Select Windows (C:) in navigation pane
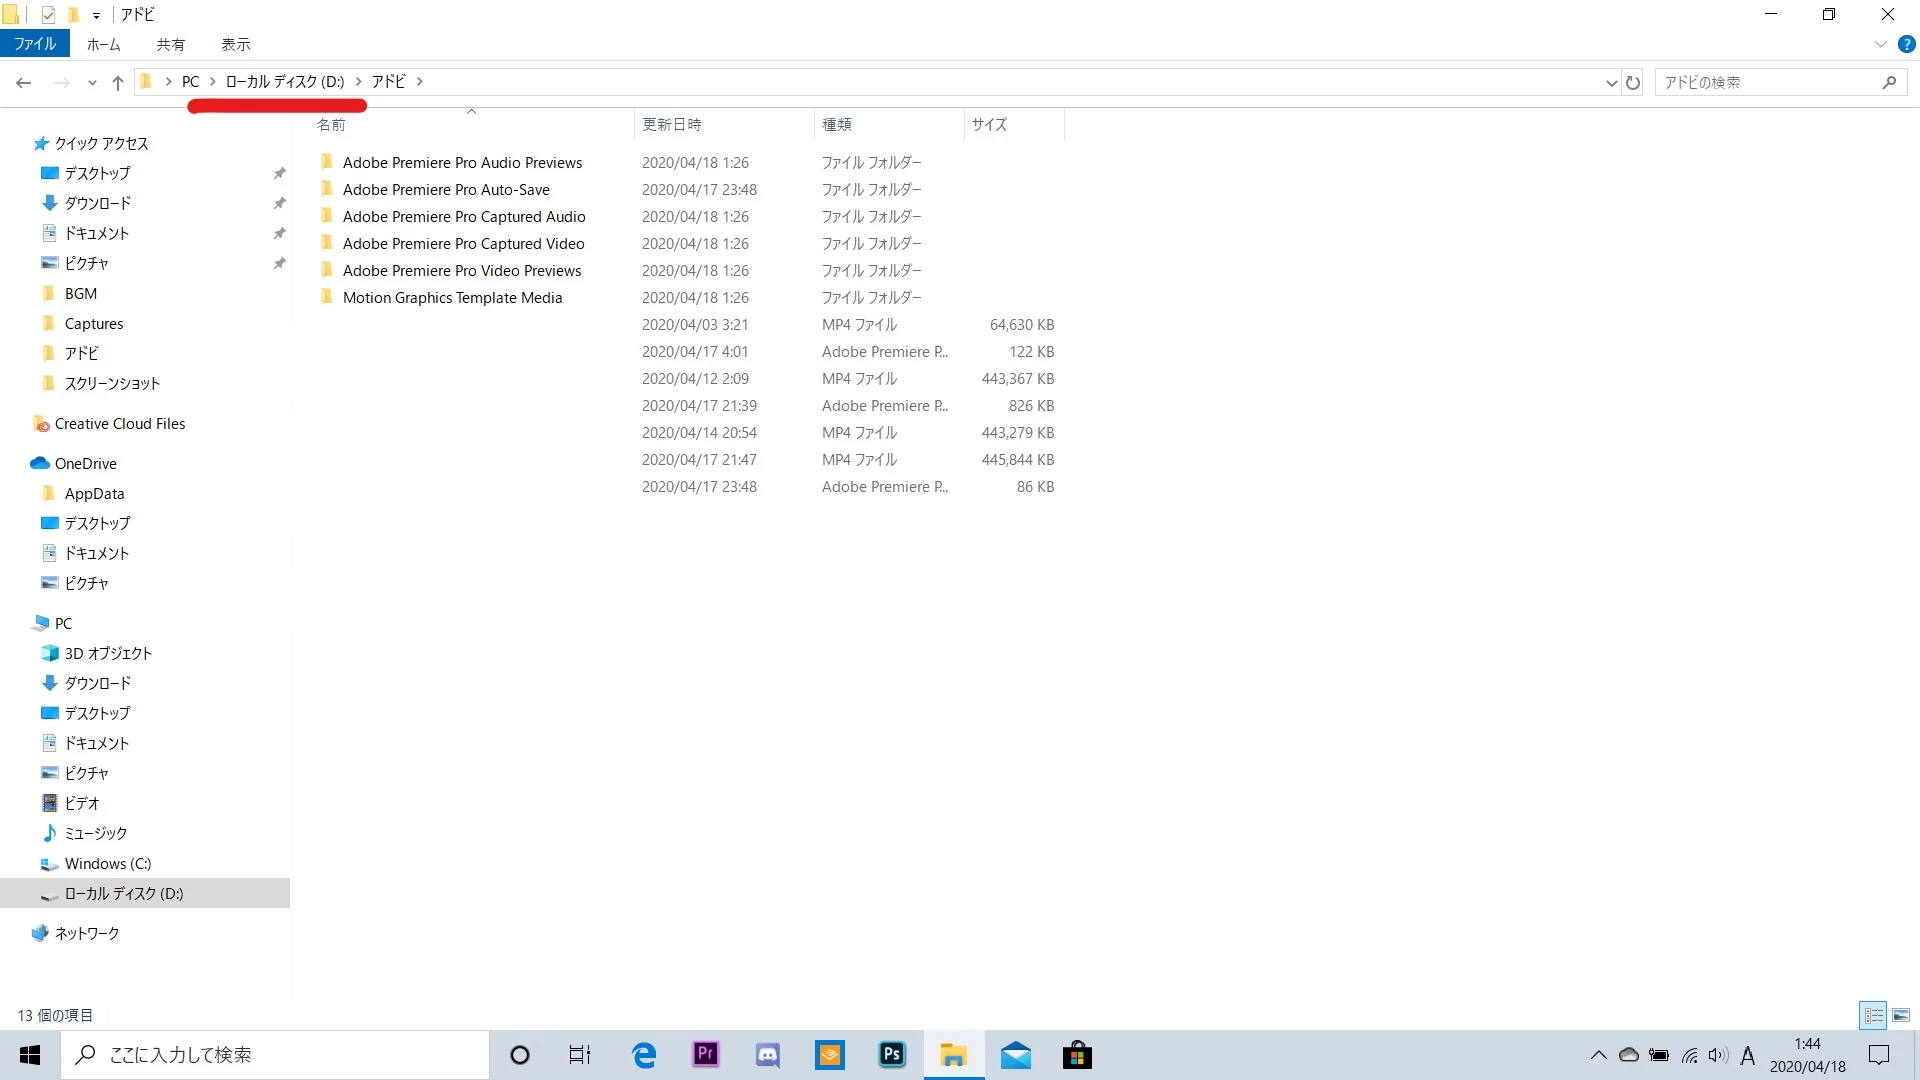The image size is (1920, 1080). [108, 863]
